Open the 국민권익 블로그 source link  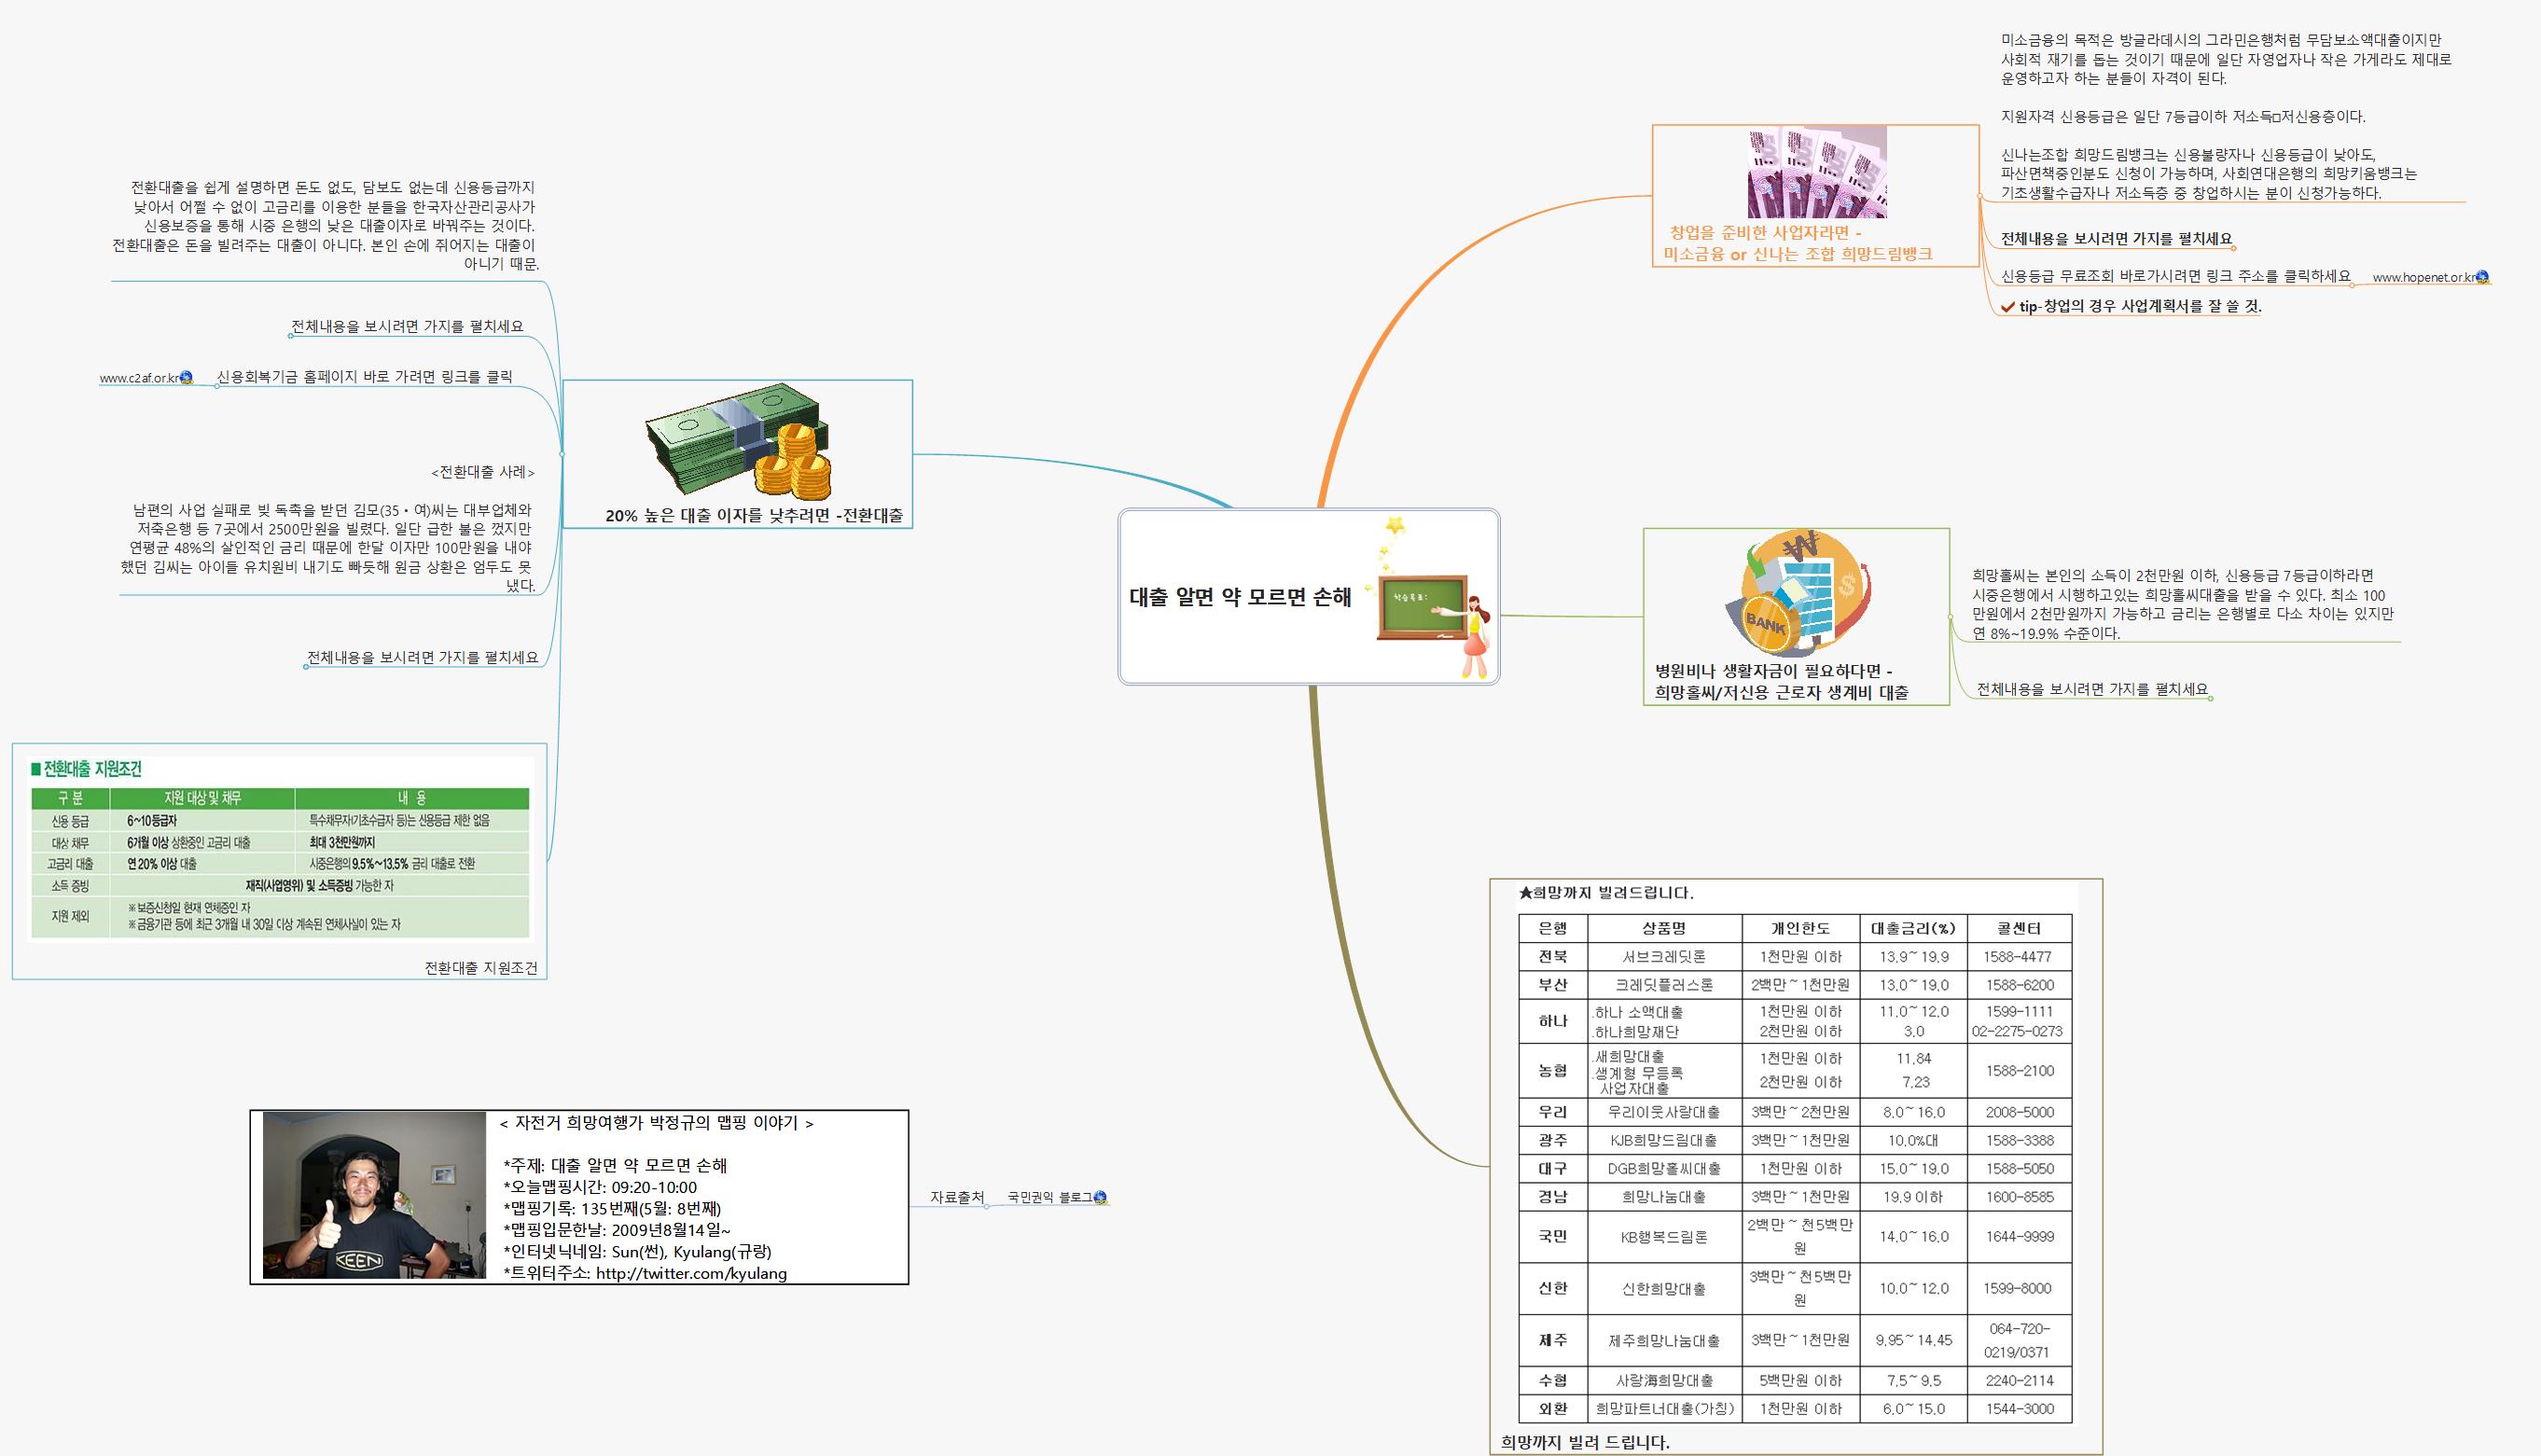point(1049,1197)
